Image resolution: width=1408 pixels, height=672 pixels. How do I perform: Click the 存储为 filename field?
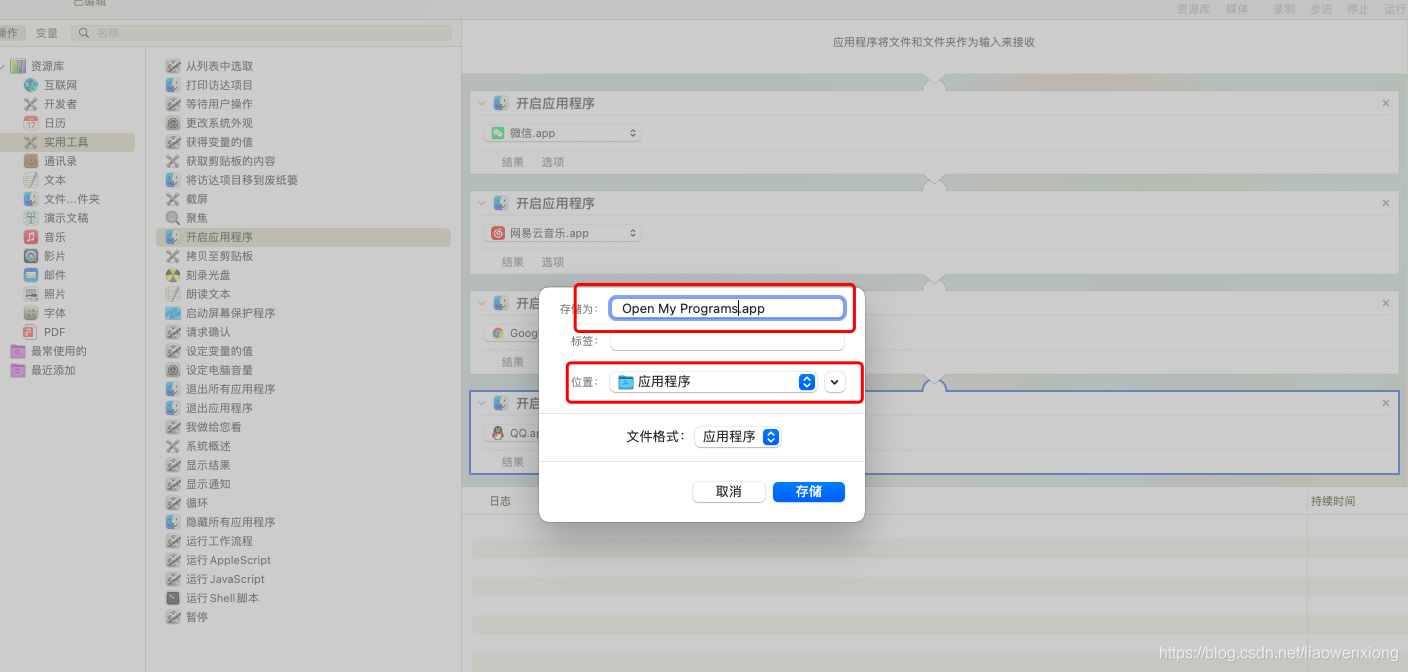pos(728,308)
